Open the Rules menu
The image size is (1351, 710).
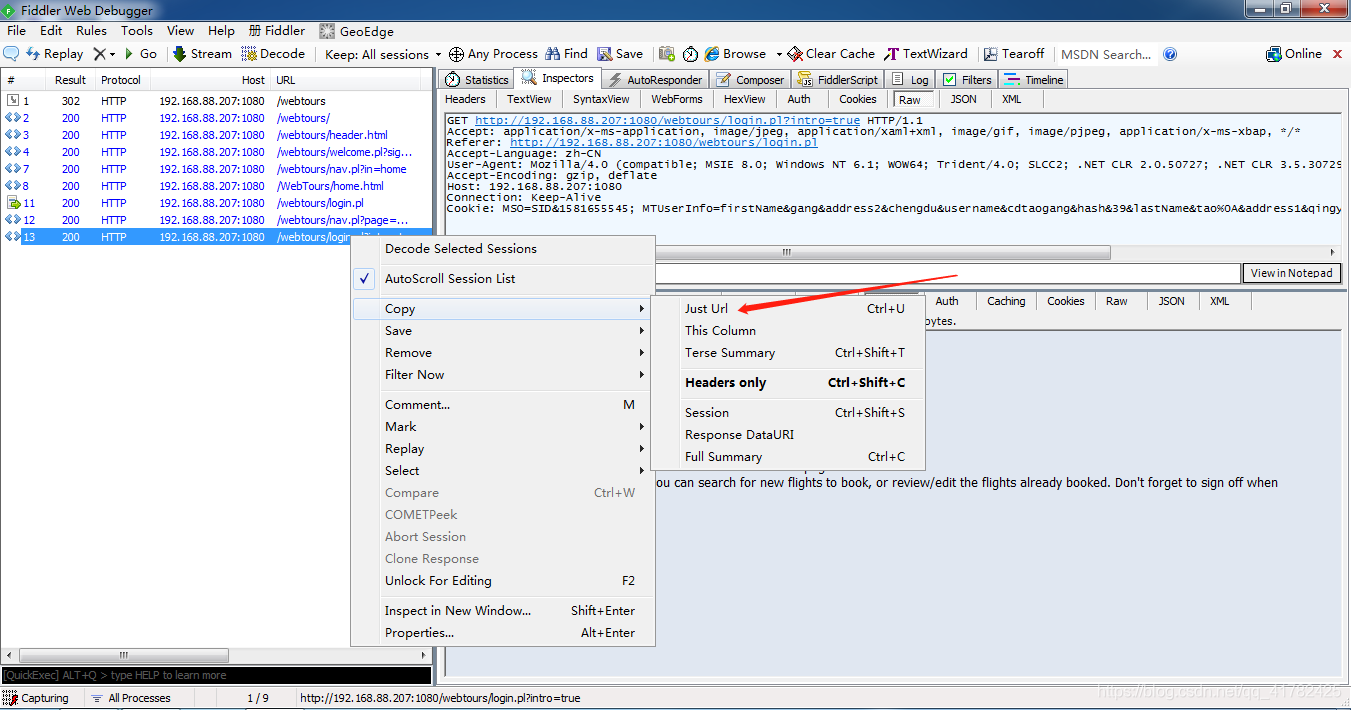(91, 31)
